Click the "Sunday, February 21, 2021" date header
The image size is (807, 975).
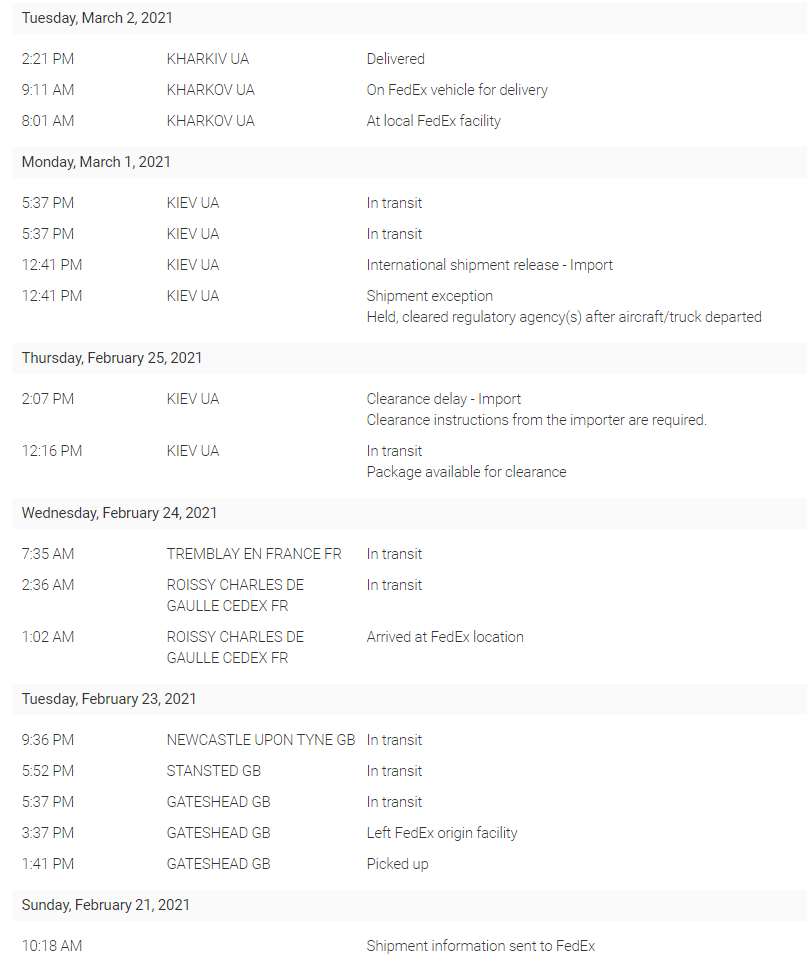(x=105, y=905)
